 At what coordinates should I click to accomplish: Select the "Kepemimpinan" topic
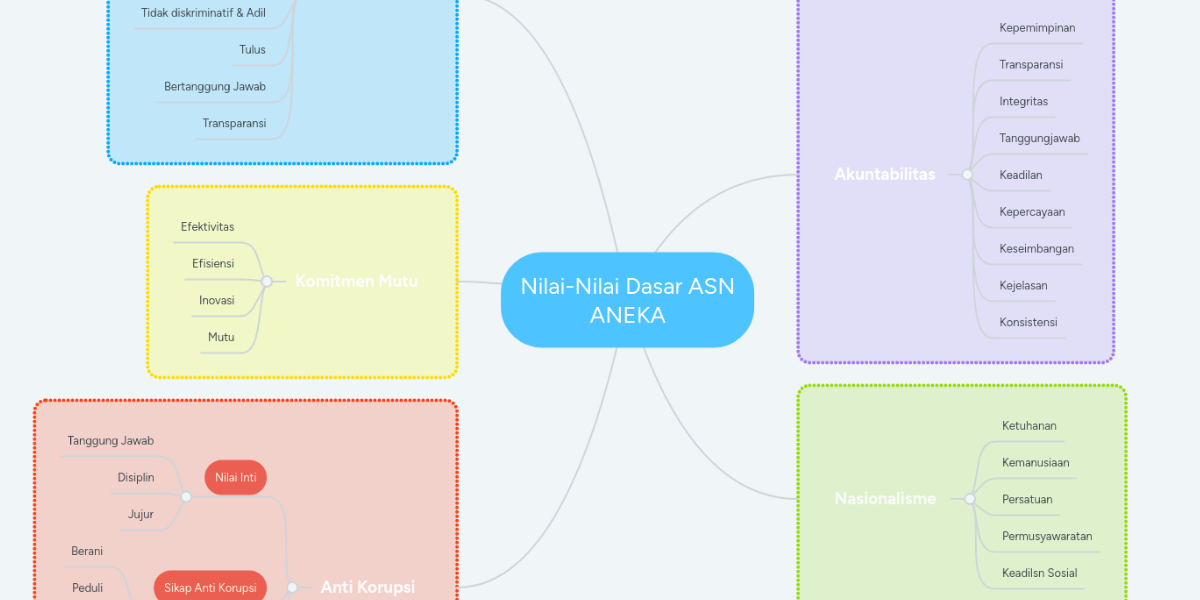click(x=1036, y=28)
